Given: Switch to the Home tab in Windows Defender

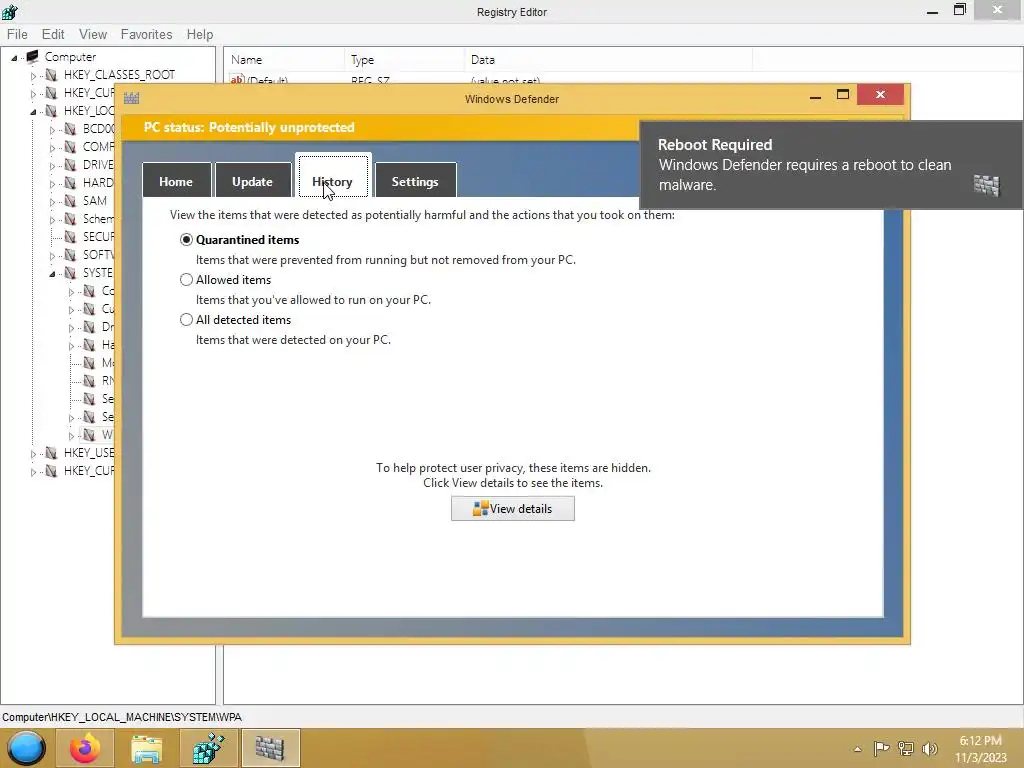Looking at the screenshot, I should click(x=176, y=181).
